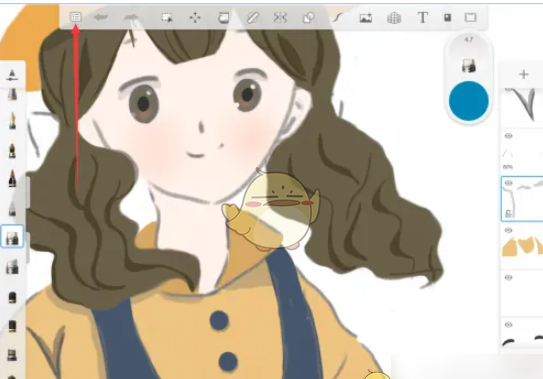Image resolution: width=543 pixels, height=379 pixels.
Task: Open the Draw Shapes tool
Action: (309, 17)
